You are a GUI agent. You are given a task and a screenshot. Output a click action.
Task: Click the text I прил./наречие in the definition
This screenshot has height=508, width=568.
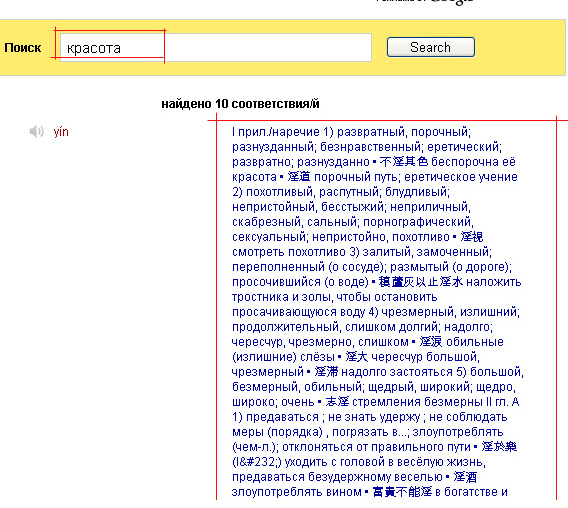[276, 132]
